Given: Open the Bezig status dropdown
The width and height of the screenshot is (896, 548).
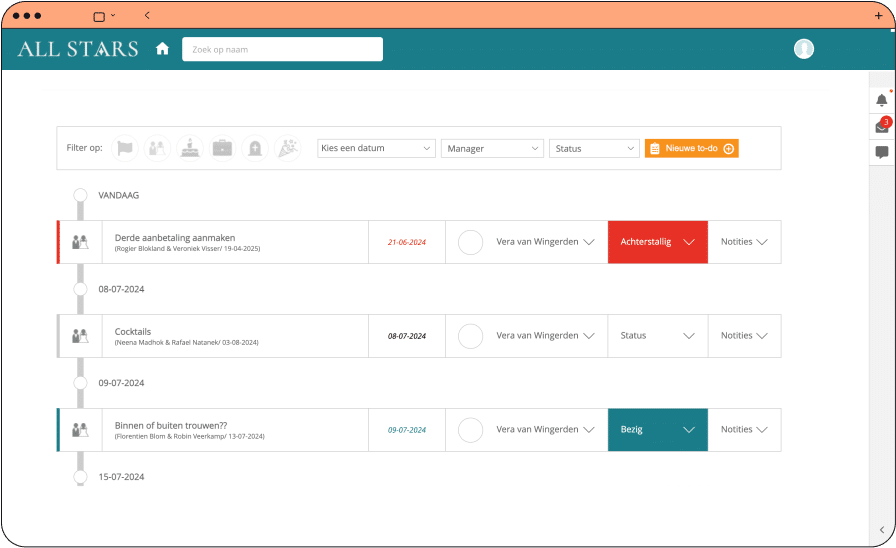Looking at the screenshot, I should [657, 430].
